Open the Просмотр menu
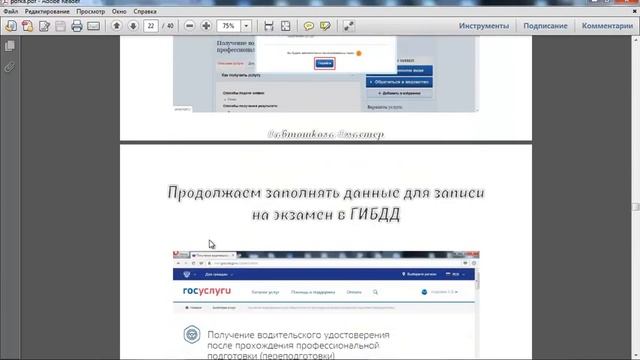The width and height of the screenshot is (640, 360). [x=91, y=11]
